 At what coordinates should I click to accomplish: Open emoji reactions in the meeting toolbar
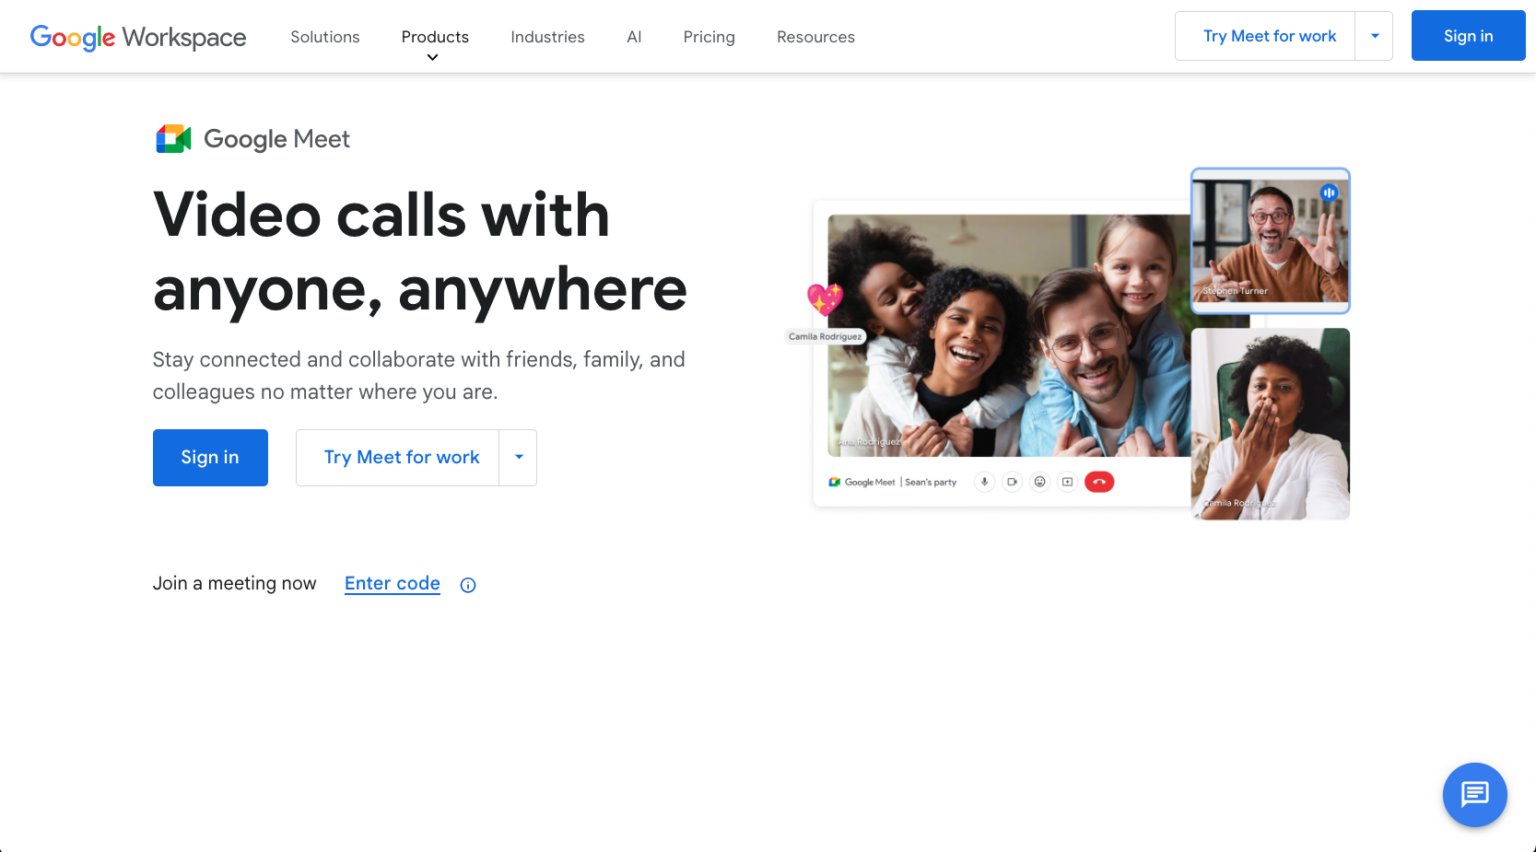point(1040,481)
